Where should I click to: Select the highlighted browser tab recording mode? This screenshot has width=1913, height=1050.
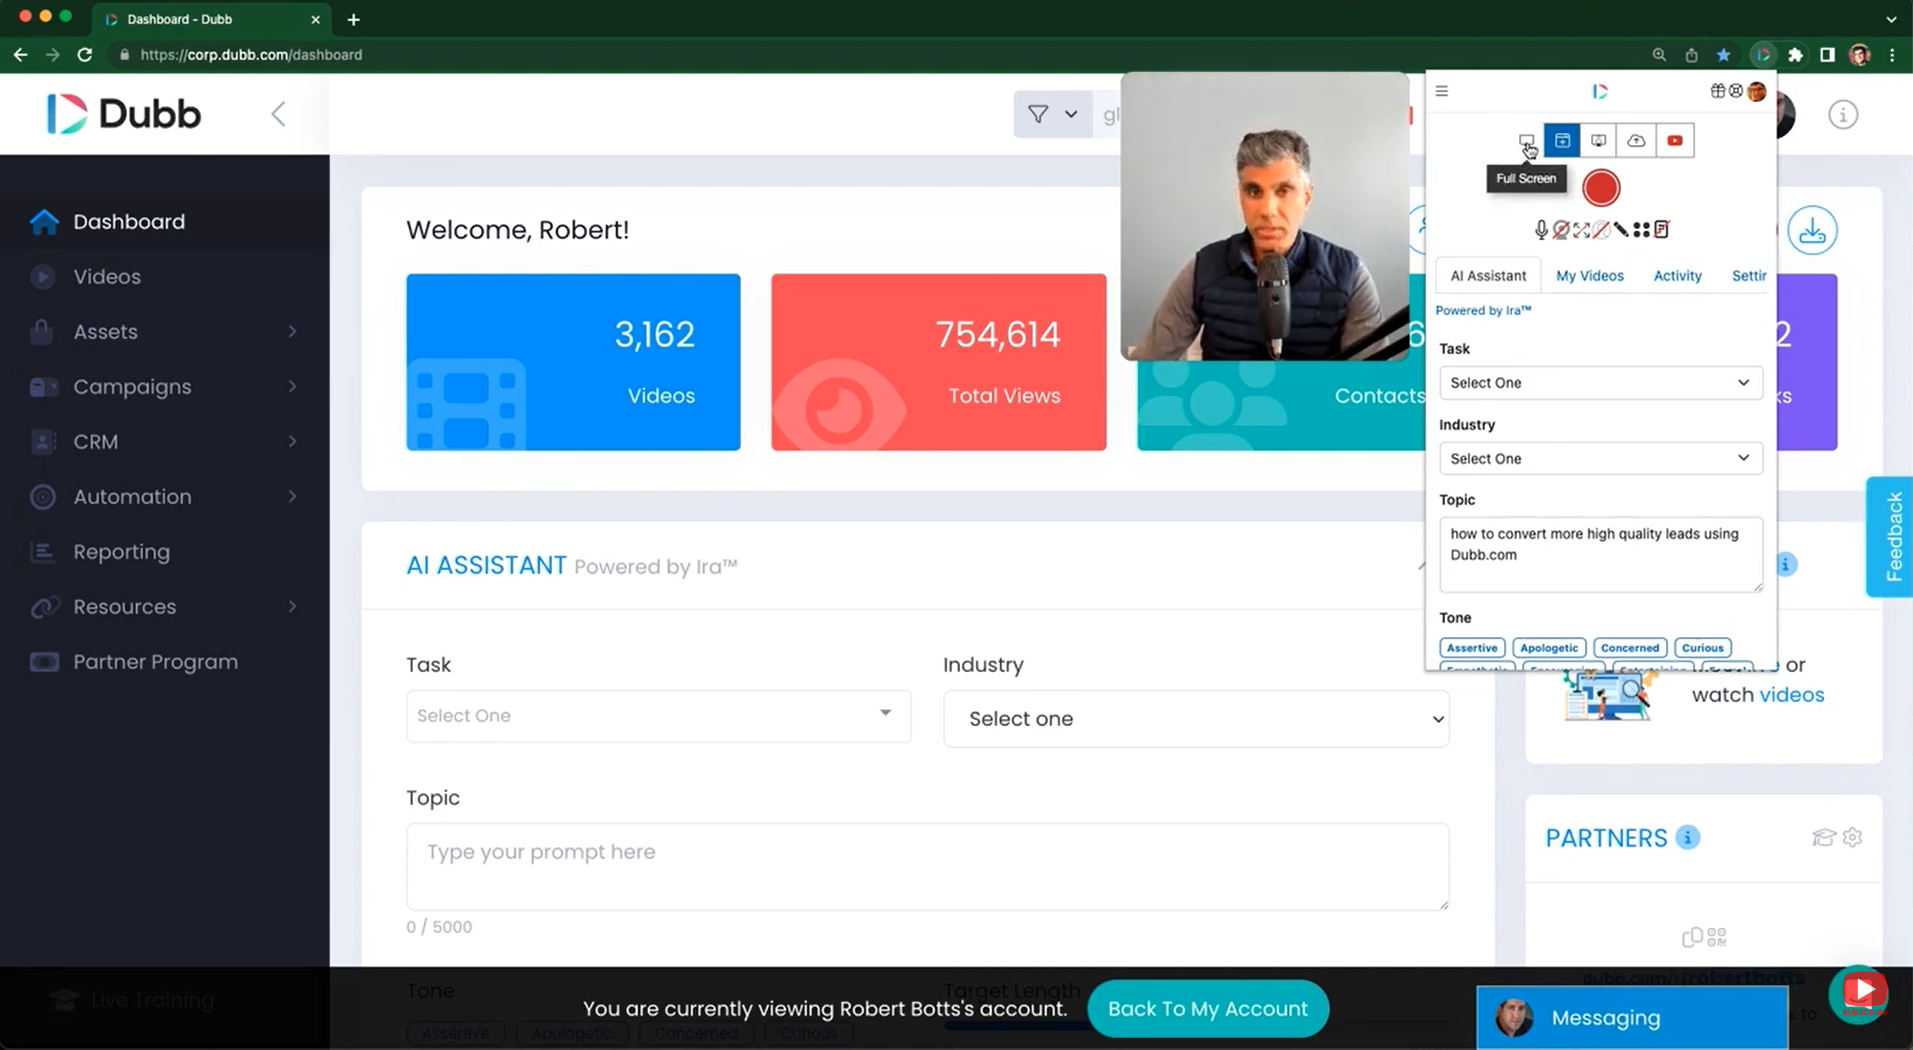point(1562,141)
